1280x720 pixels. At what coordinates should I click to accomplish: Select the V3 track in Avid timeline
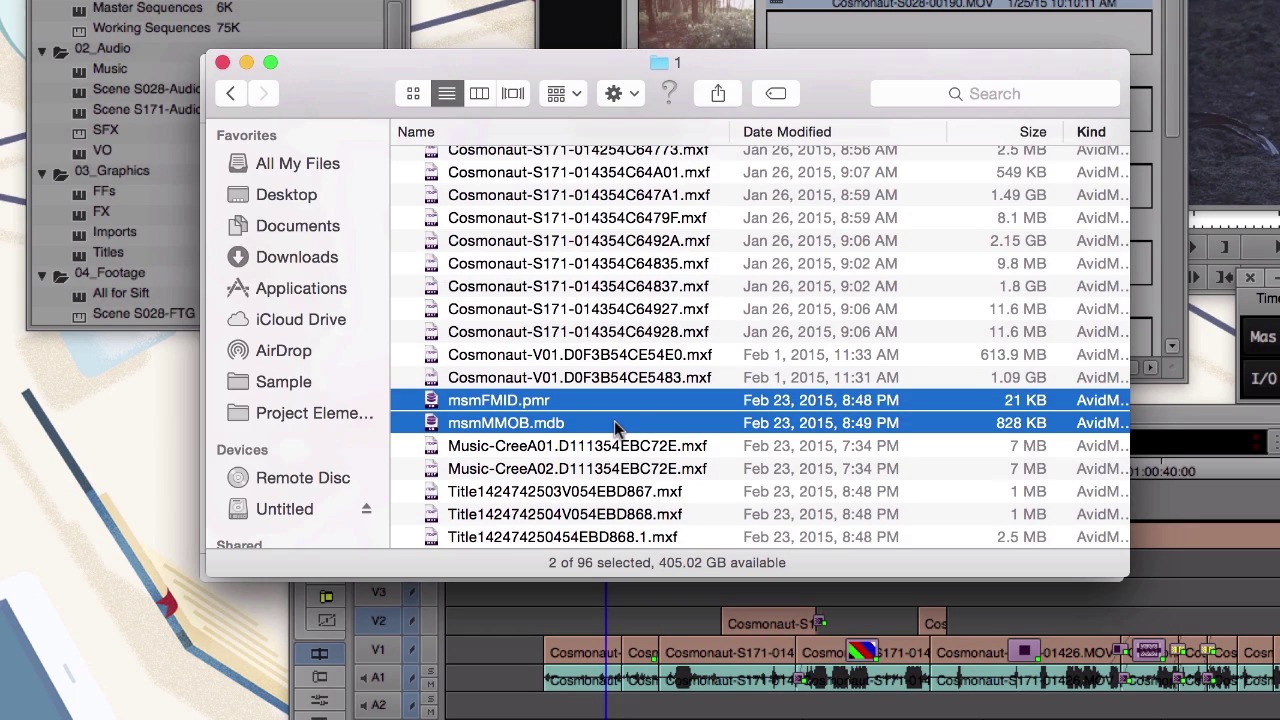378,593
